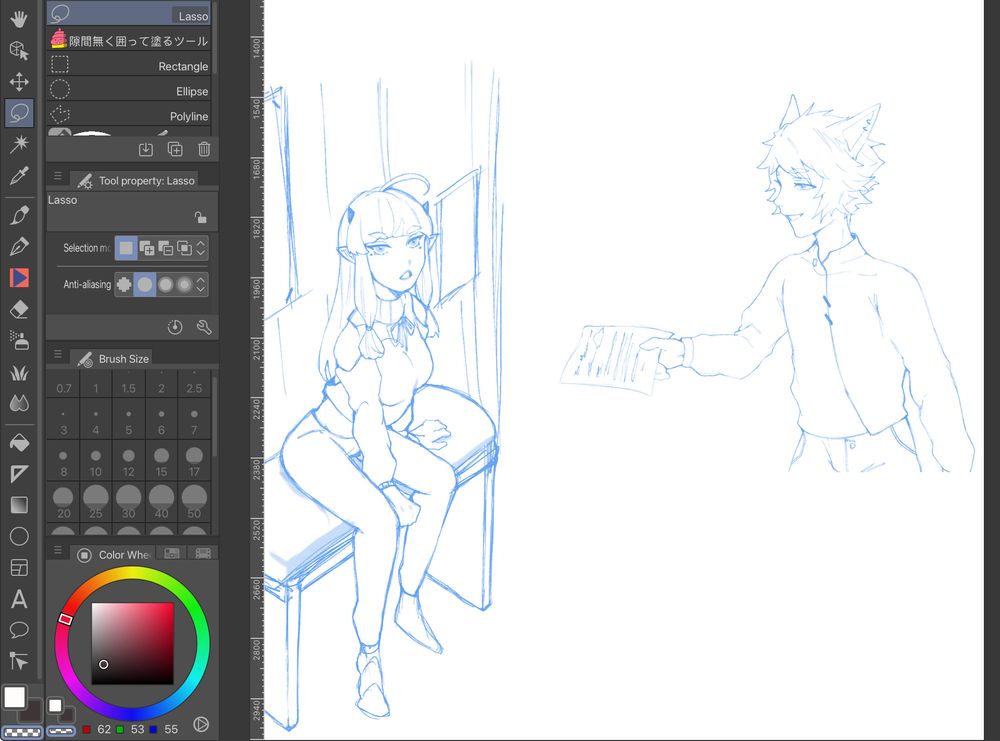Open the Brush Size panel menu
Viewport: 1000px width, 741px height.
(57, 354)
